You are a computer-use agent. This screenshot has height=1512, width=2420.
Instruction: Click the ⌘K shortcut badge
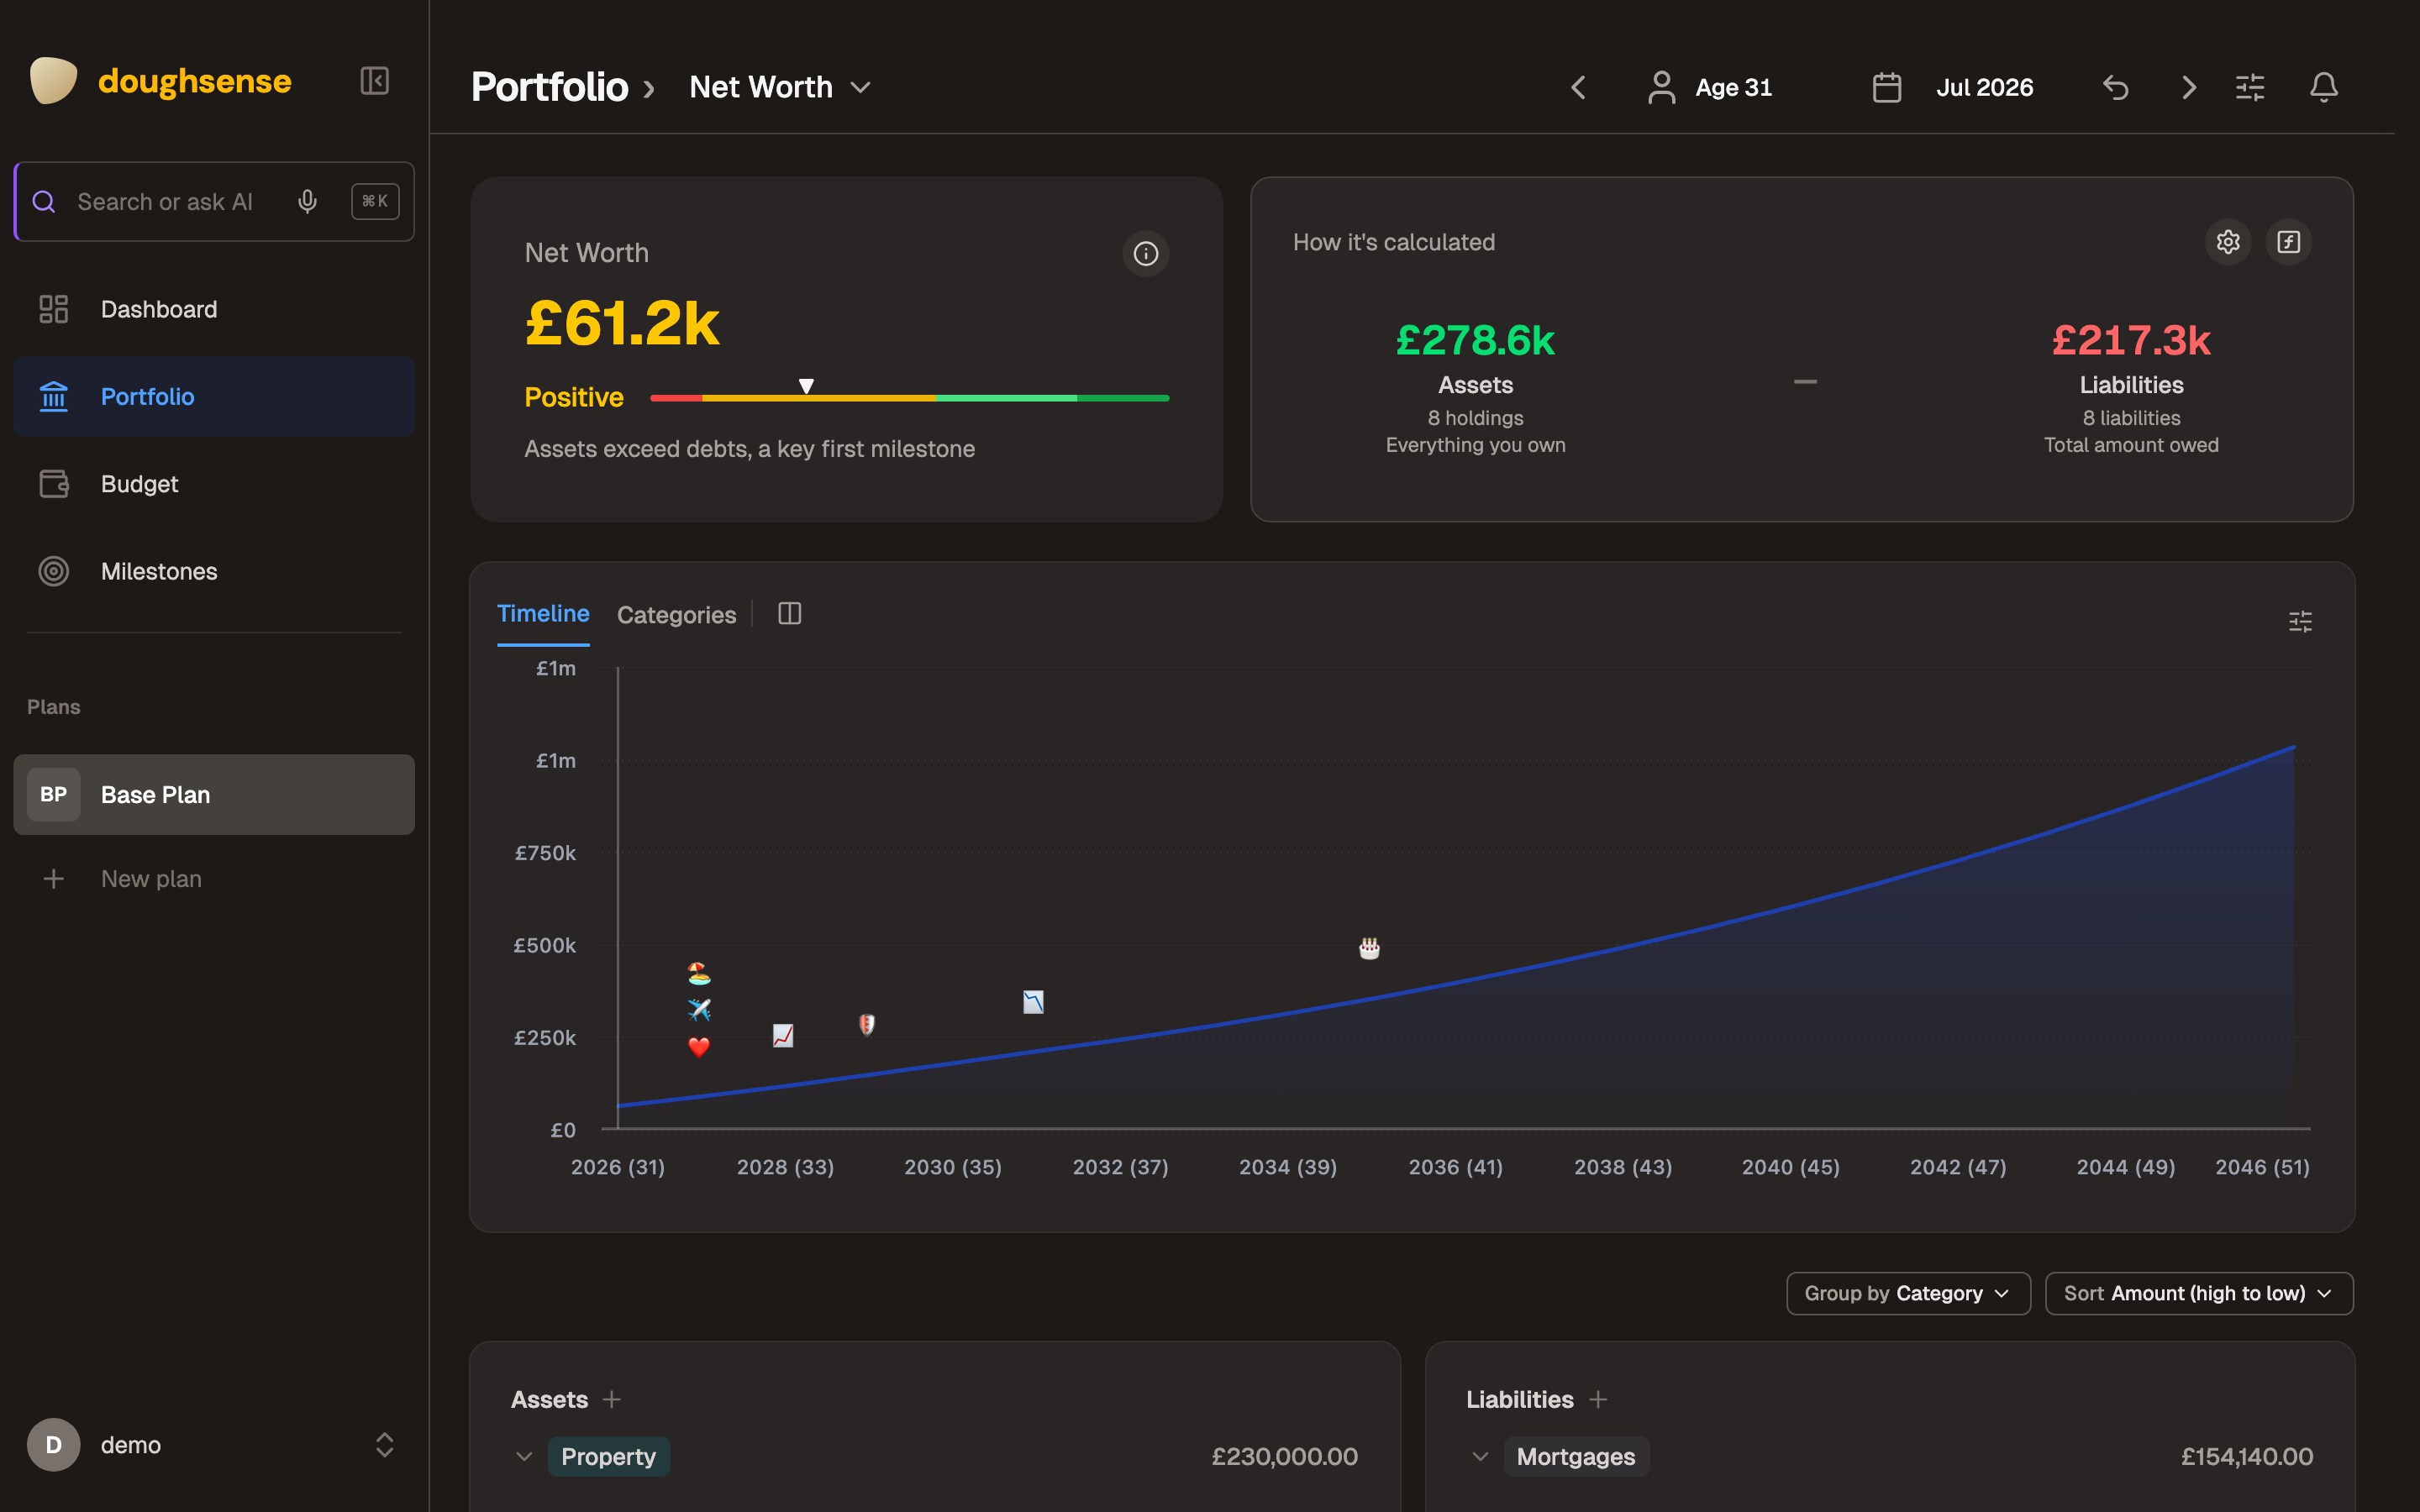pyautogui.click(x=375, y=201)
